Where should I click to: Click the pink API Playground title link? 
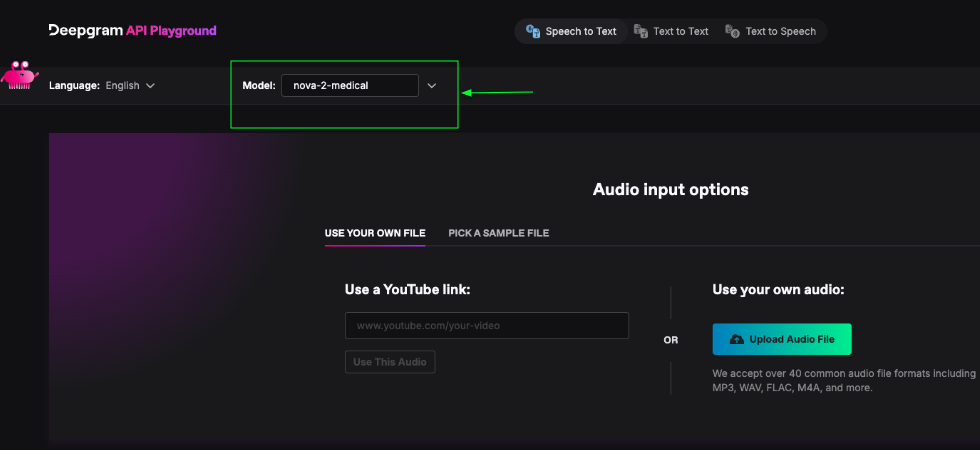point(171,31)
